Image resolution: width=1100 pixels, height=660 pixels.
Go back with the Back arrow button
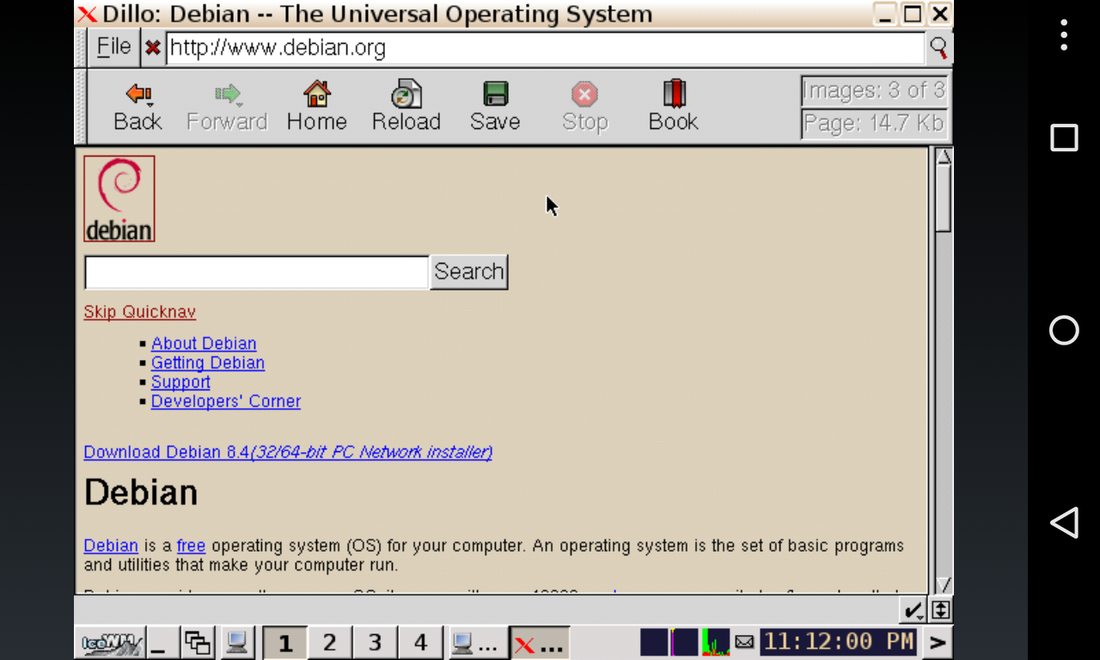[138, 107]
